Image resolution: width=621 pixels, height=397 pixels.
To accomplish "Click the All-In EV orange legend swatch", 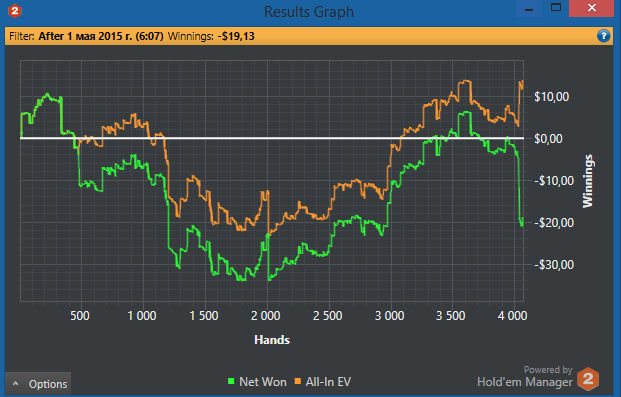I will tap(298, 382).
